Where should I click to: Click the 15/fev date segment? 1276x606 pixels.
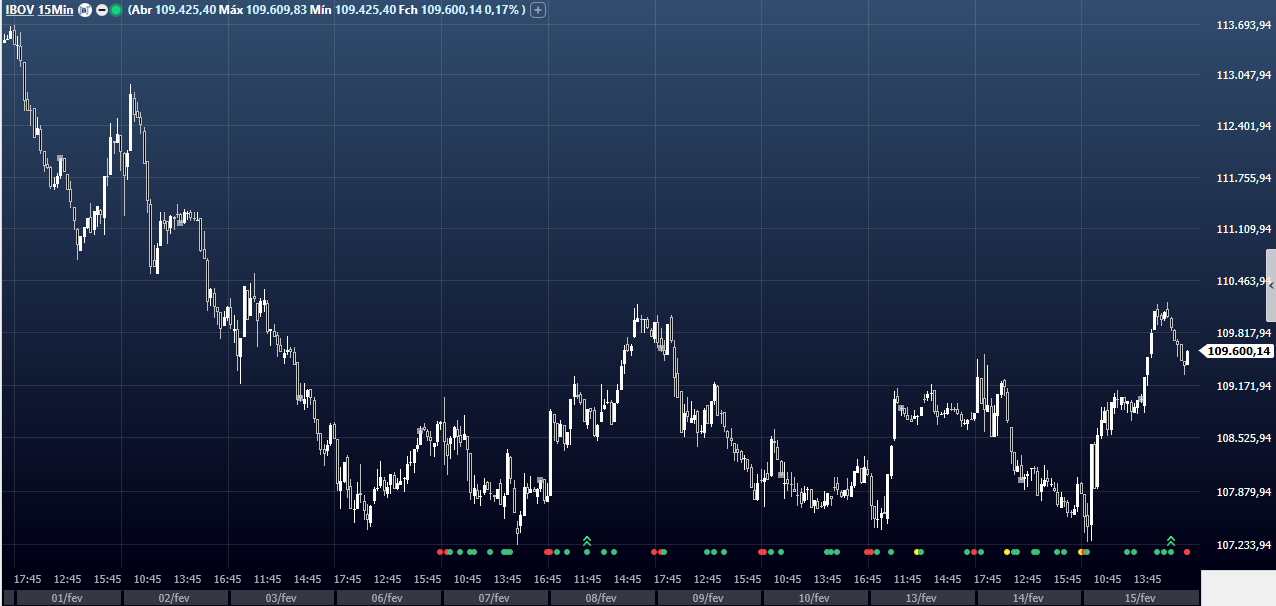(x=1140, y=598)
